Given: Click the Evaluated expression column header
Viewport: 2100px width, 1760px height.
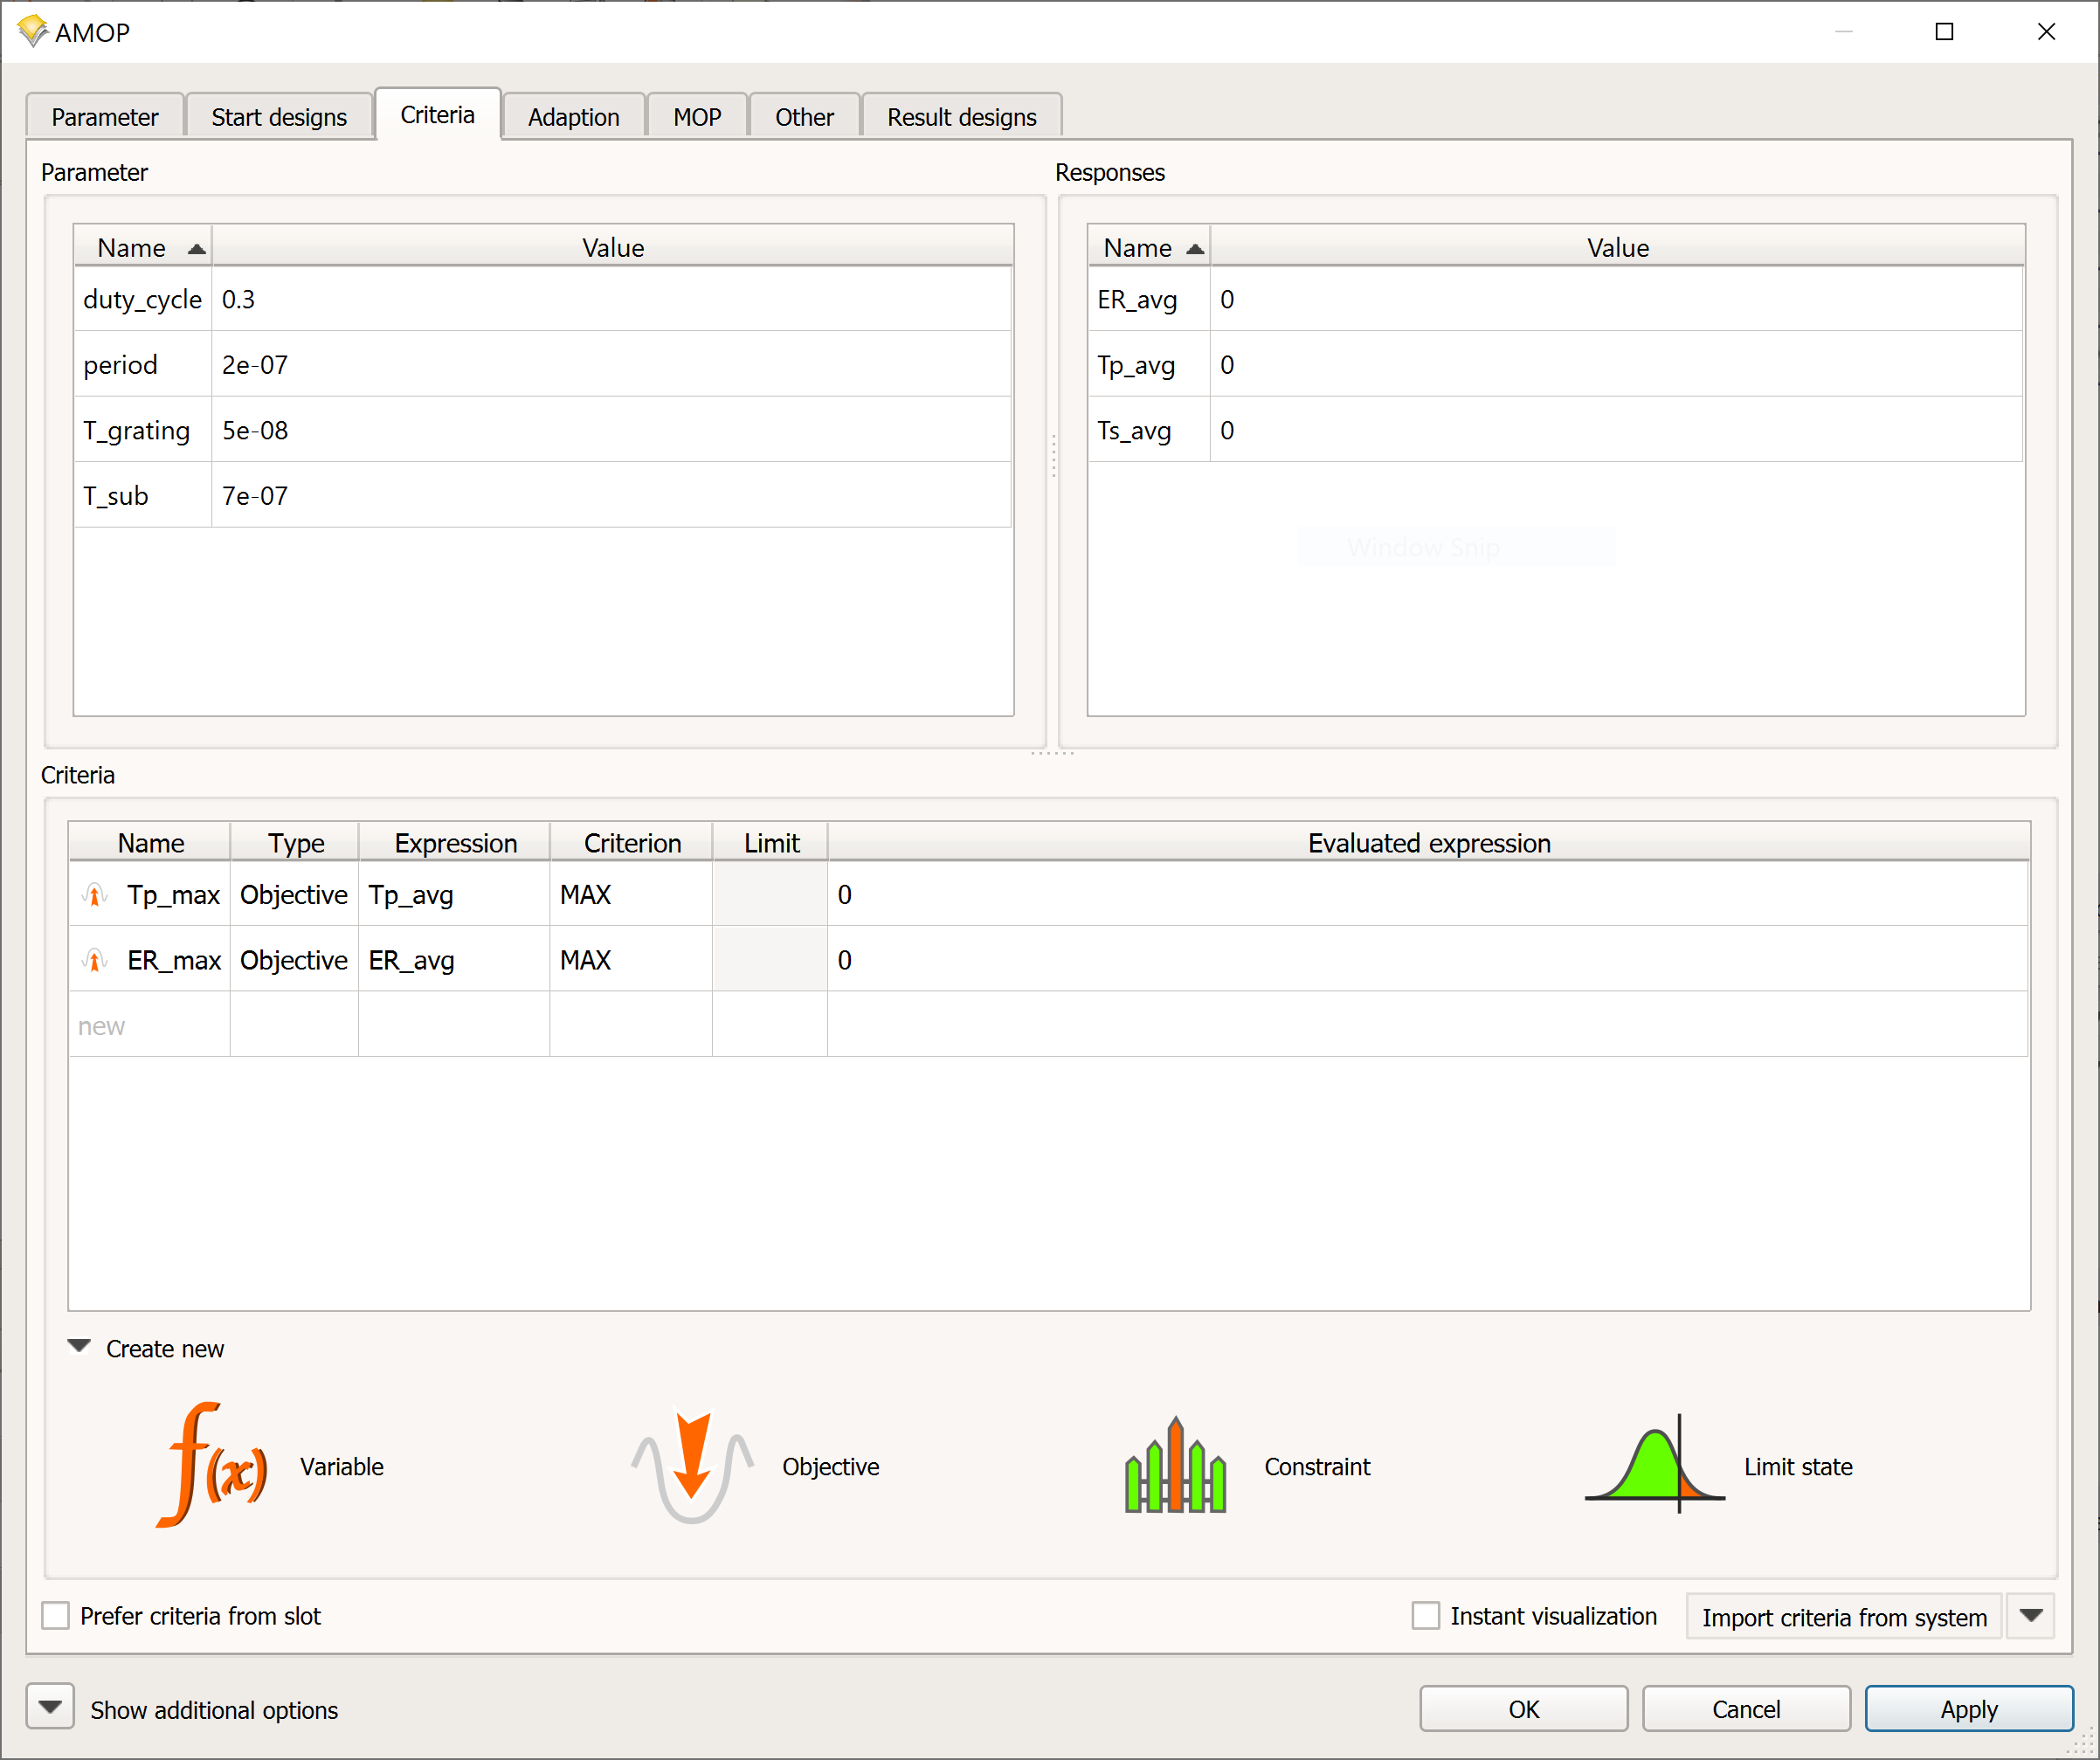Looking at the screenshot, I should [1429, 843].
